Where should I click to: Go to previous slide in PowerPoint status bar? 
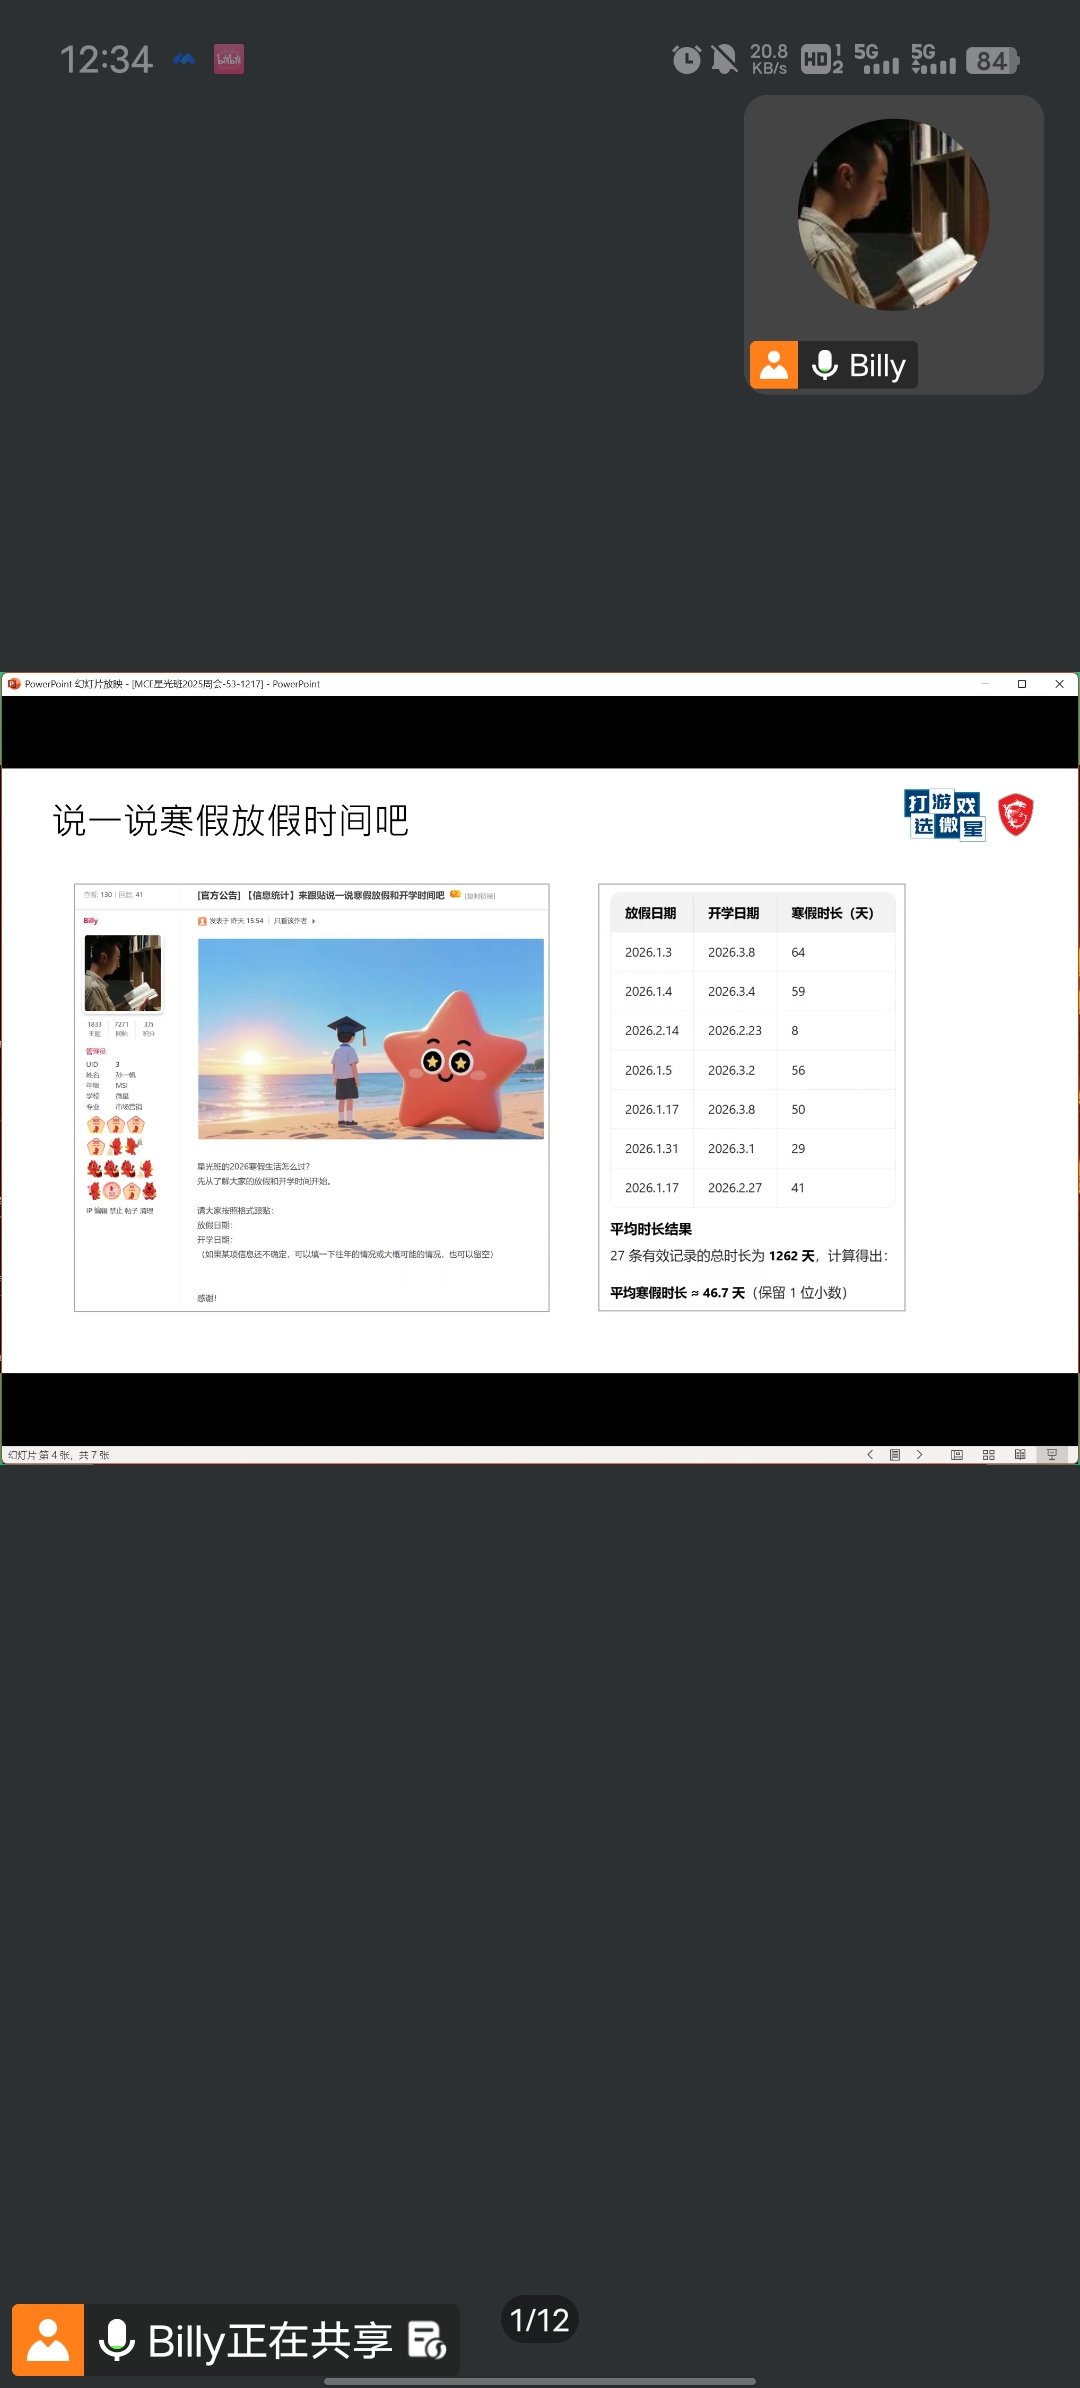point(870,1455)
